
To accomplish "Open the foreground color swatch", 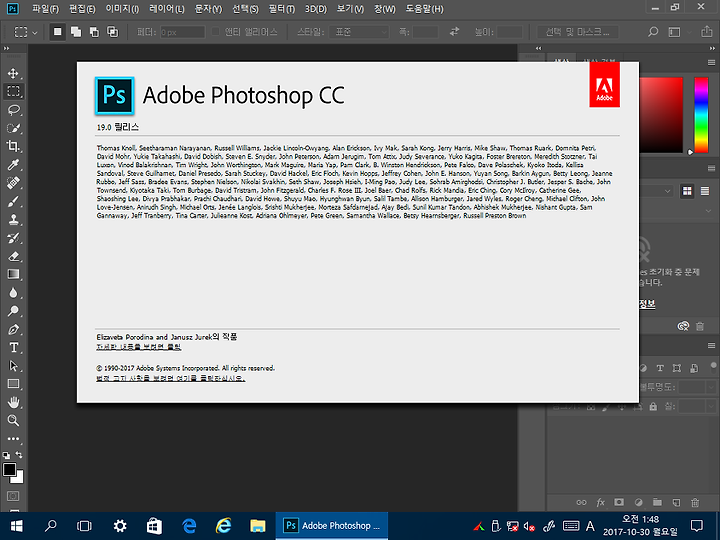I will point(9,470).
